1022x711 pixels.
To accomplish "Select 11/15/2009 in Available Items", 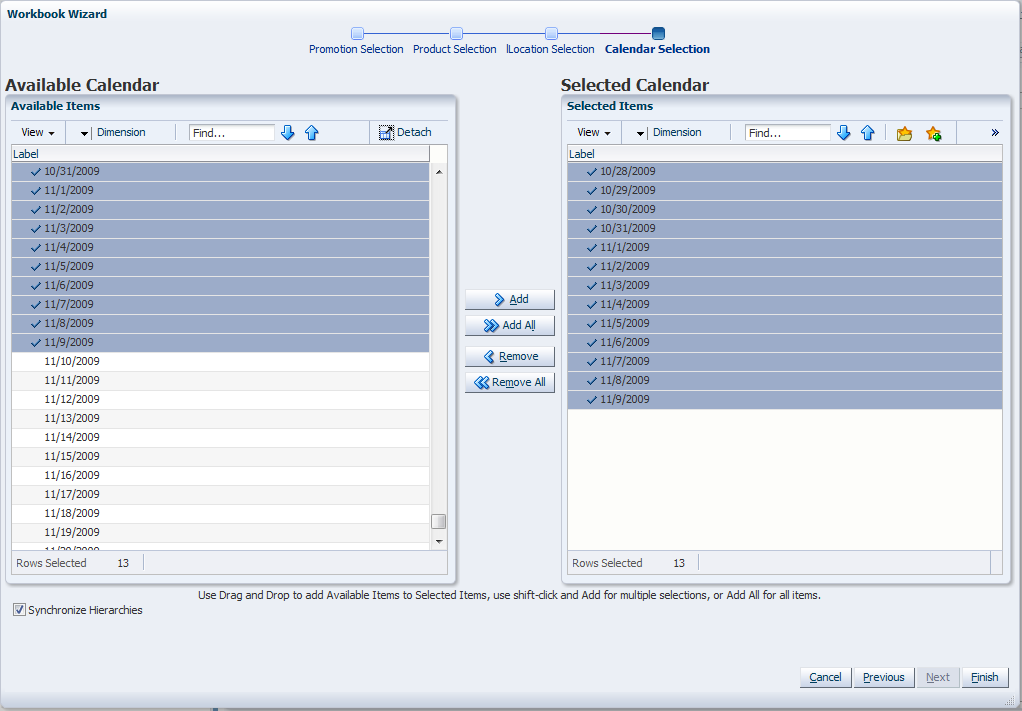I will [220, 456].
